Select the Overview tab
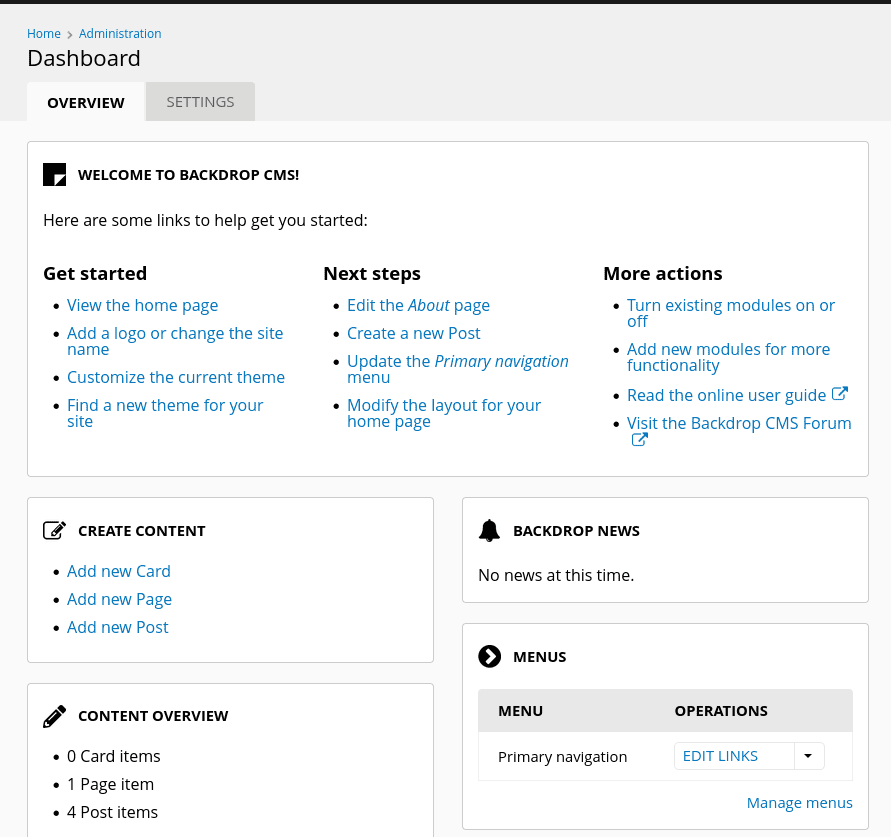 [86, 102]
